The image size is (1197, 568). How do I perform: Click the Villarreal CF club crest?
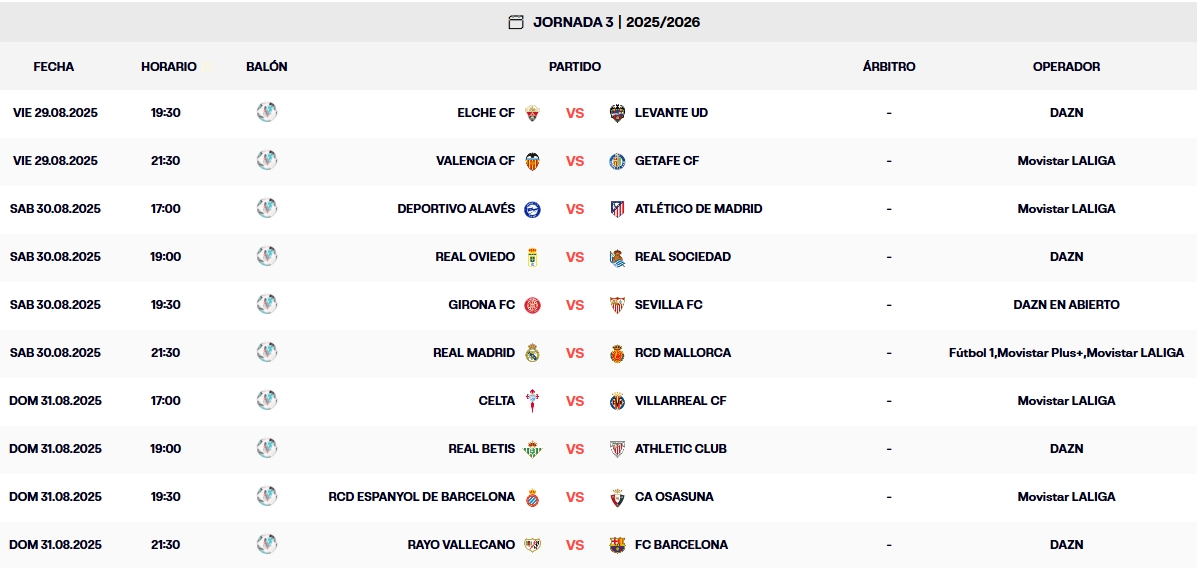tap(617, 401)
